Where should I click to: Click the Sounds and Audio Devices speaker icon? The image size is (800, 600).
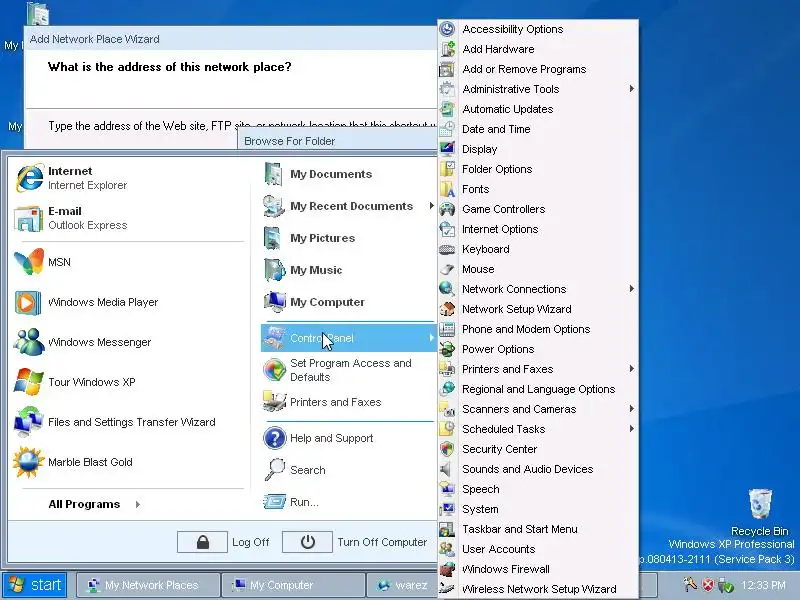(446, 469)
